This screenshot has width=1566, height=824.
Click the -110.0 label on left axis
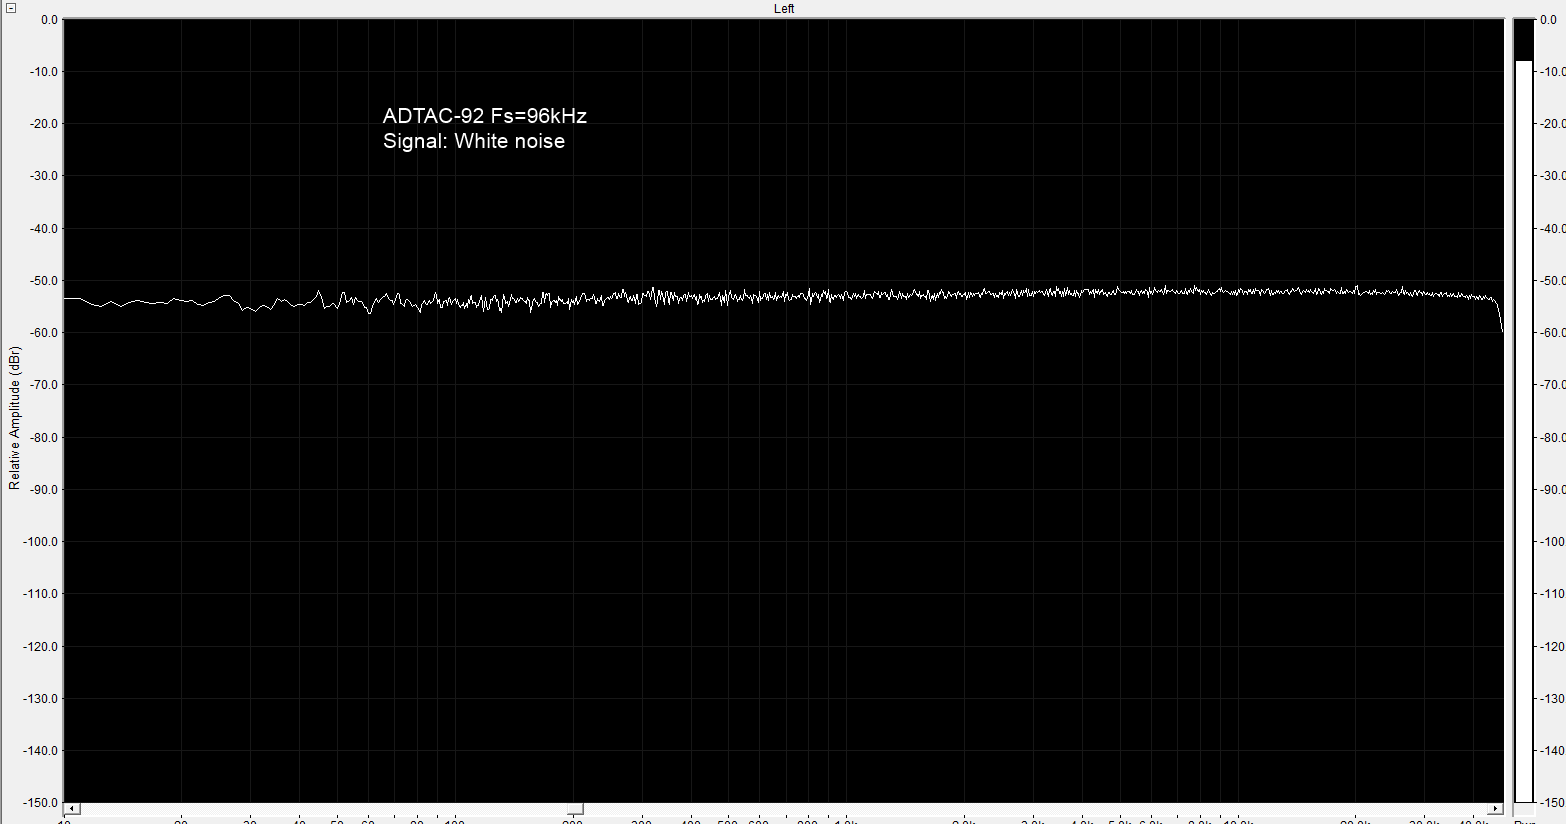point(42,594)
